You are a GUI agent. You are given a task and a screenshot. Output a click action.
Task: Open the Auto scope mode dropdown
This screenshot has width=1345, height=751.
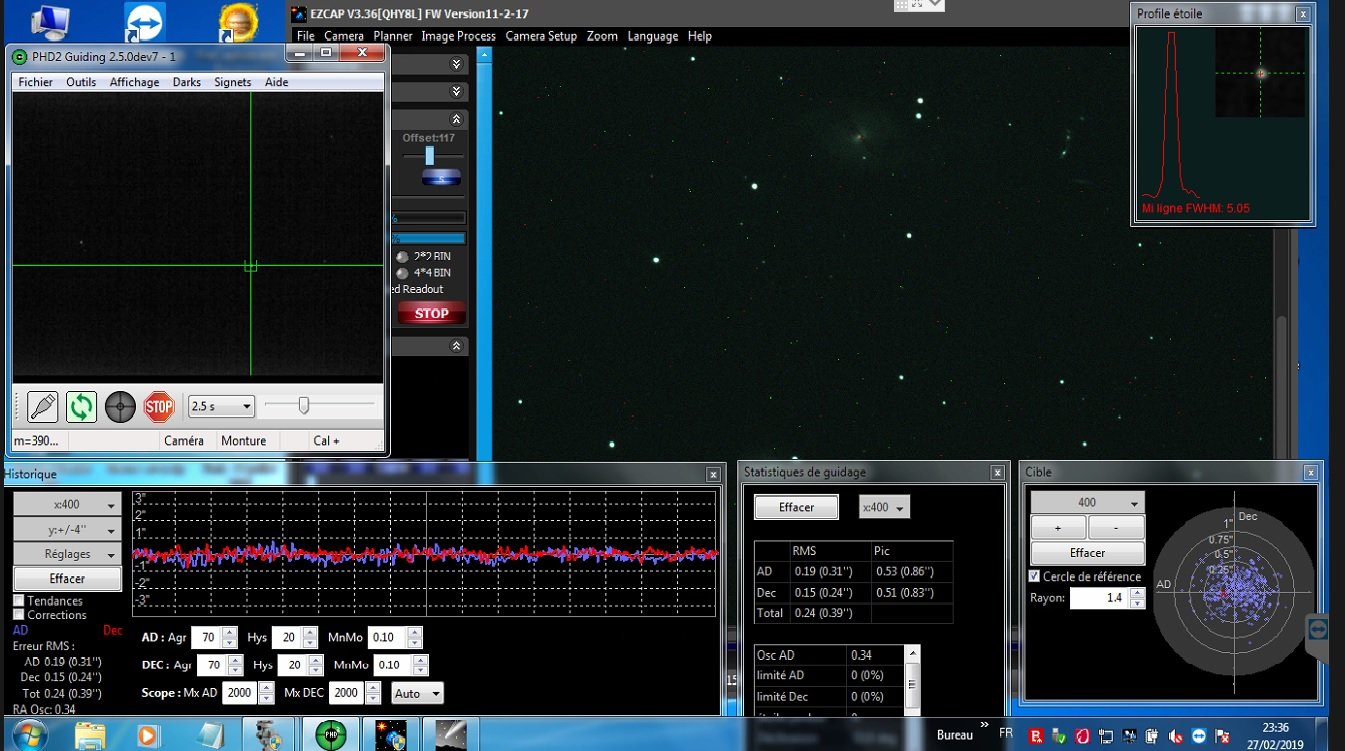[416, 693]
